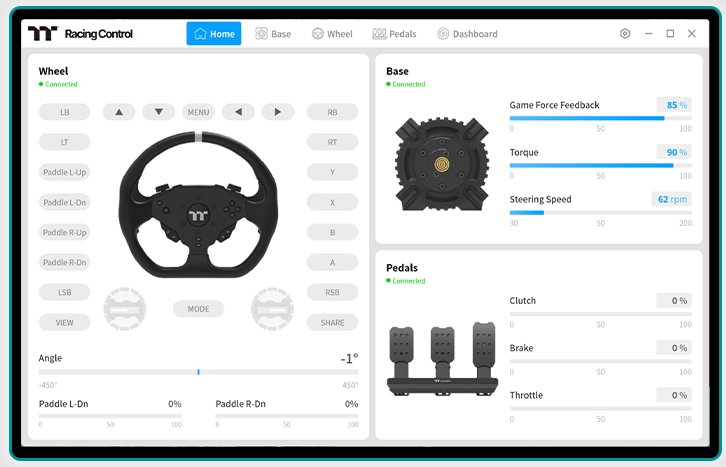726x467 pixels.
Task: Click the left rotary dial icon
Action: click(125, 309)
